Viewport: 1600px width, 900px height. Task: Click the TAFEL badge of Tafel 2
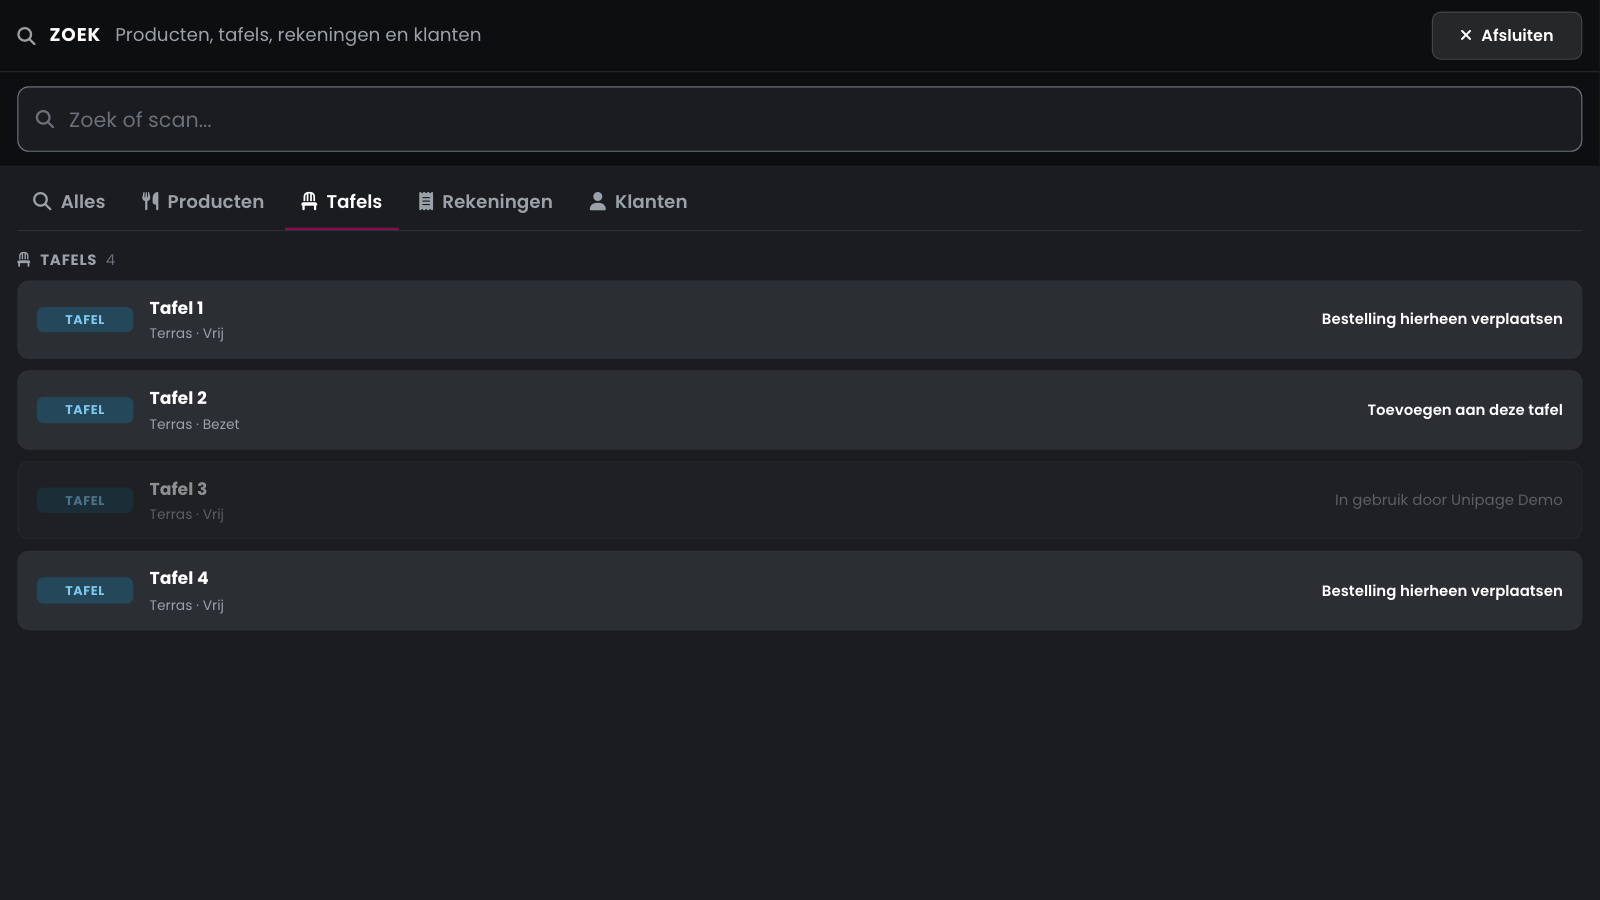point(85,410)
